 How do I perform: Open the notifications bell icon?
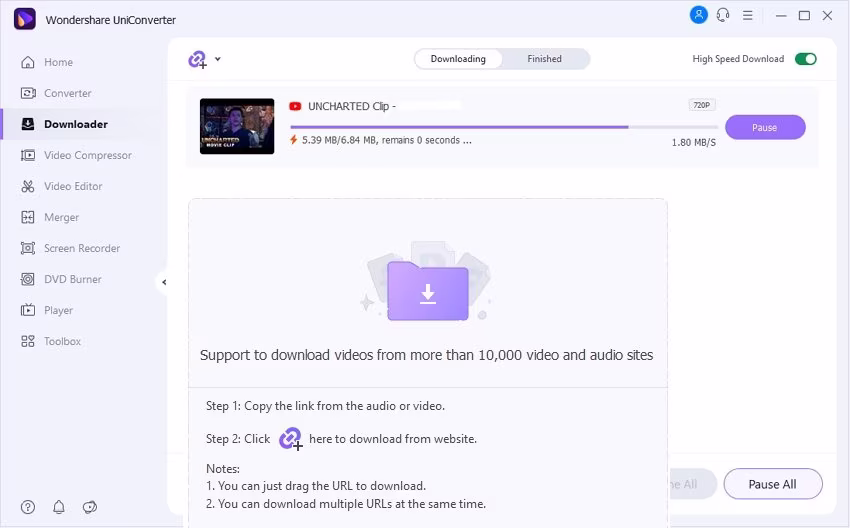coord(59,507)
